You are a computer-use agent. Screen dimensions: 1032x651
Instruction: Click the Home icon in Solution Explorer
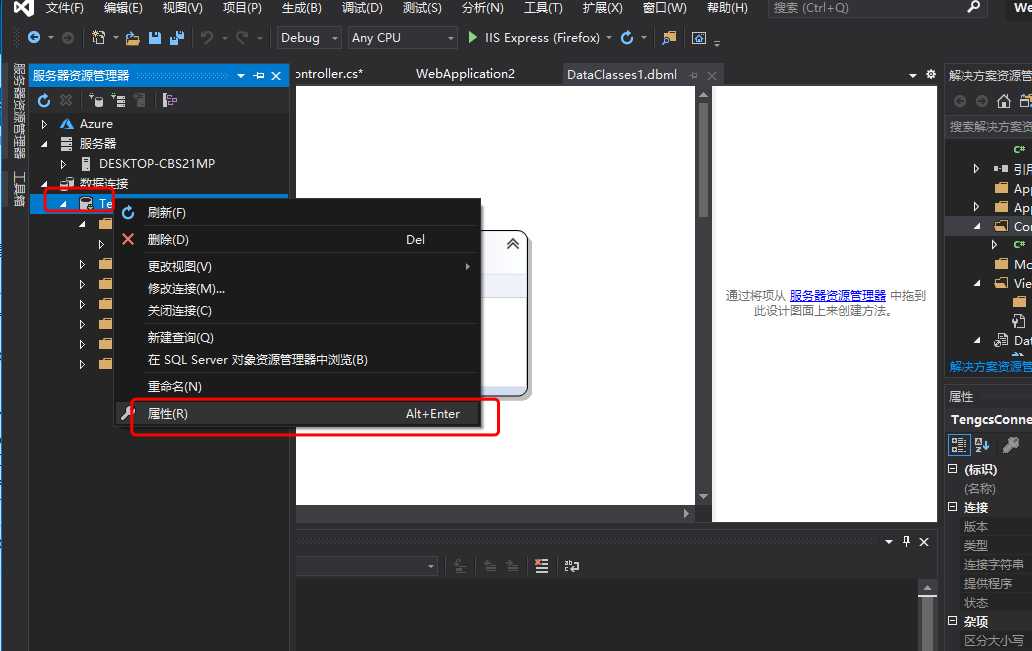(1003, 101)
